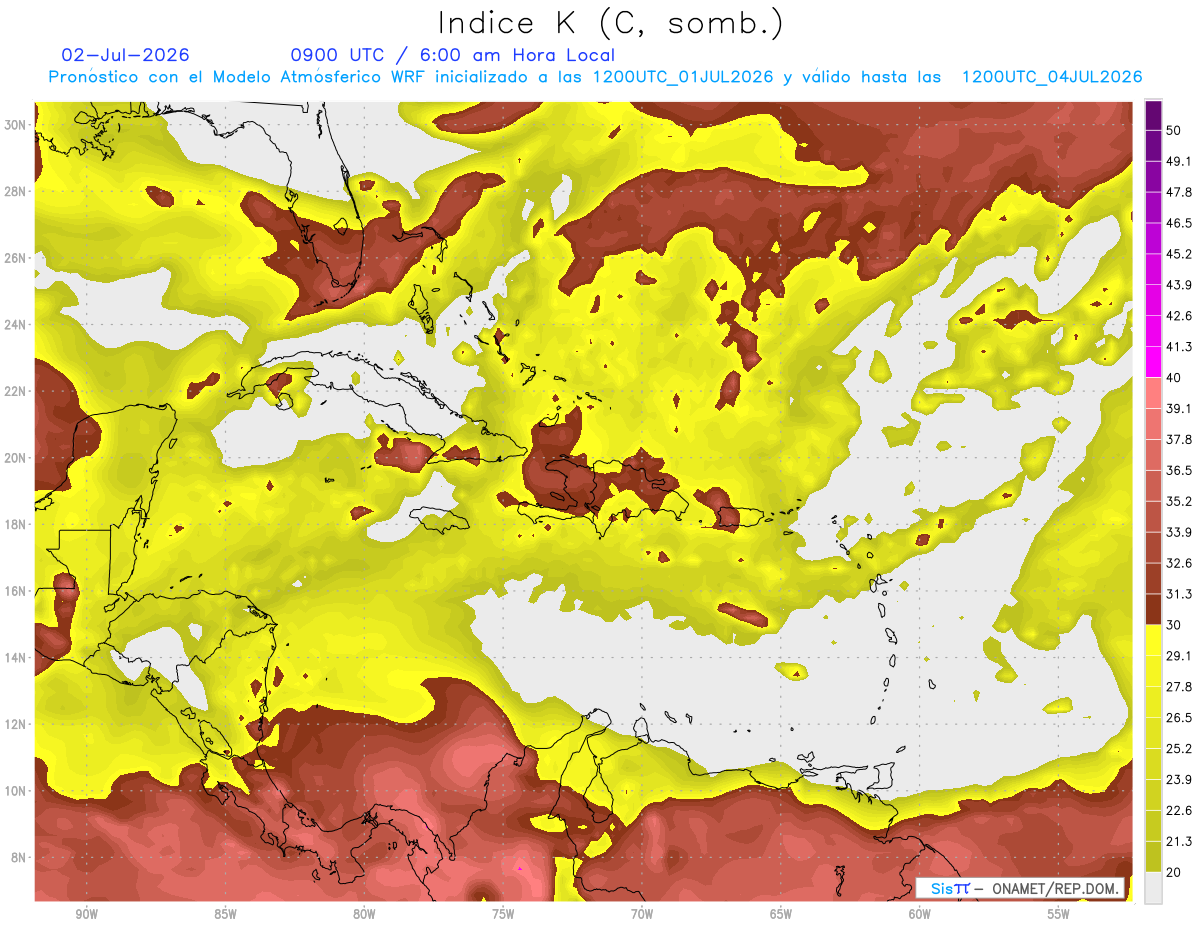This screenshot has height=927, width=1200.
Task: Click the legend value '49.1'
Action: 1179,161
